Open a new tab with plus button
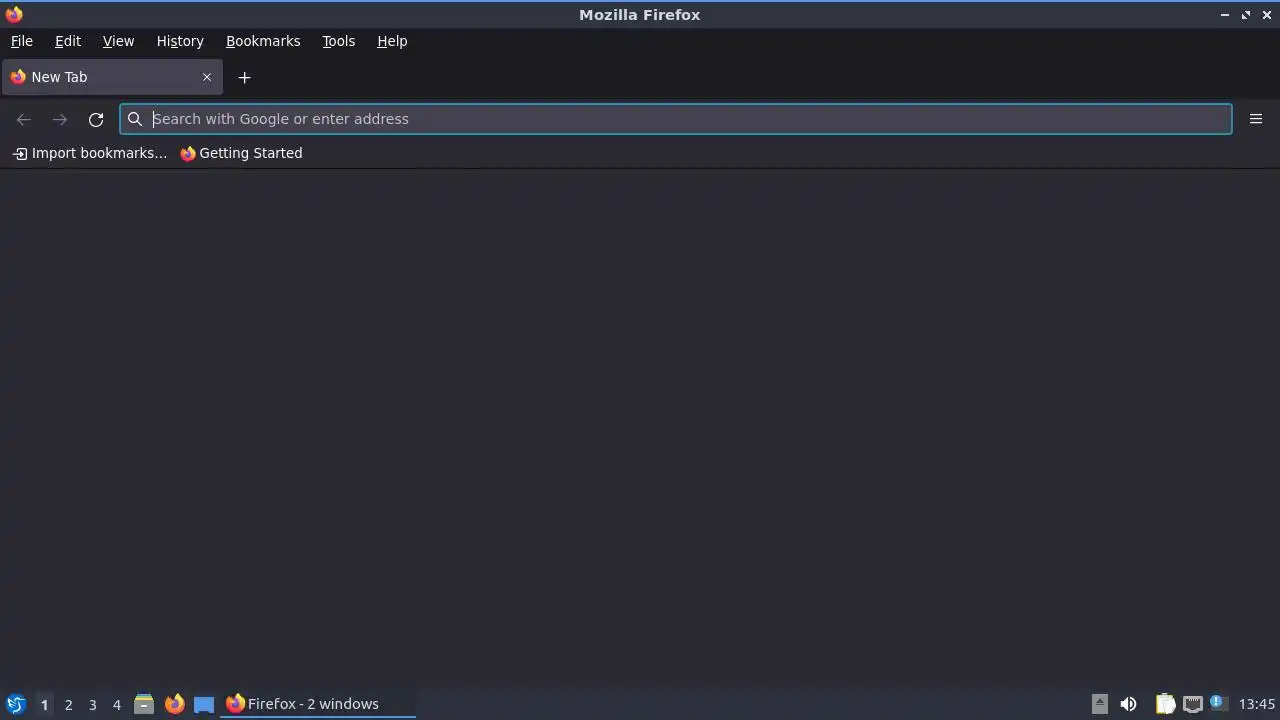 244,77
